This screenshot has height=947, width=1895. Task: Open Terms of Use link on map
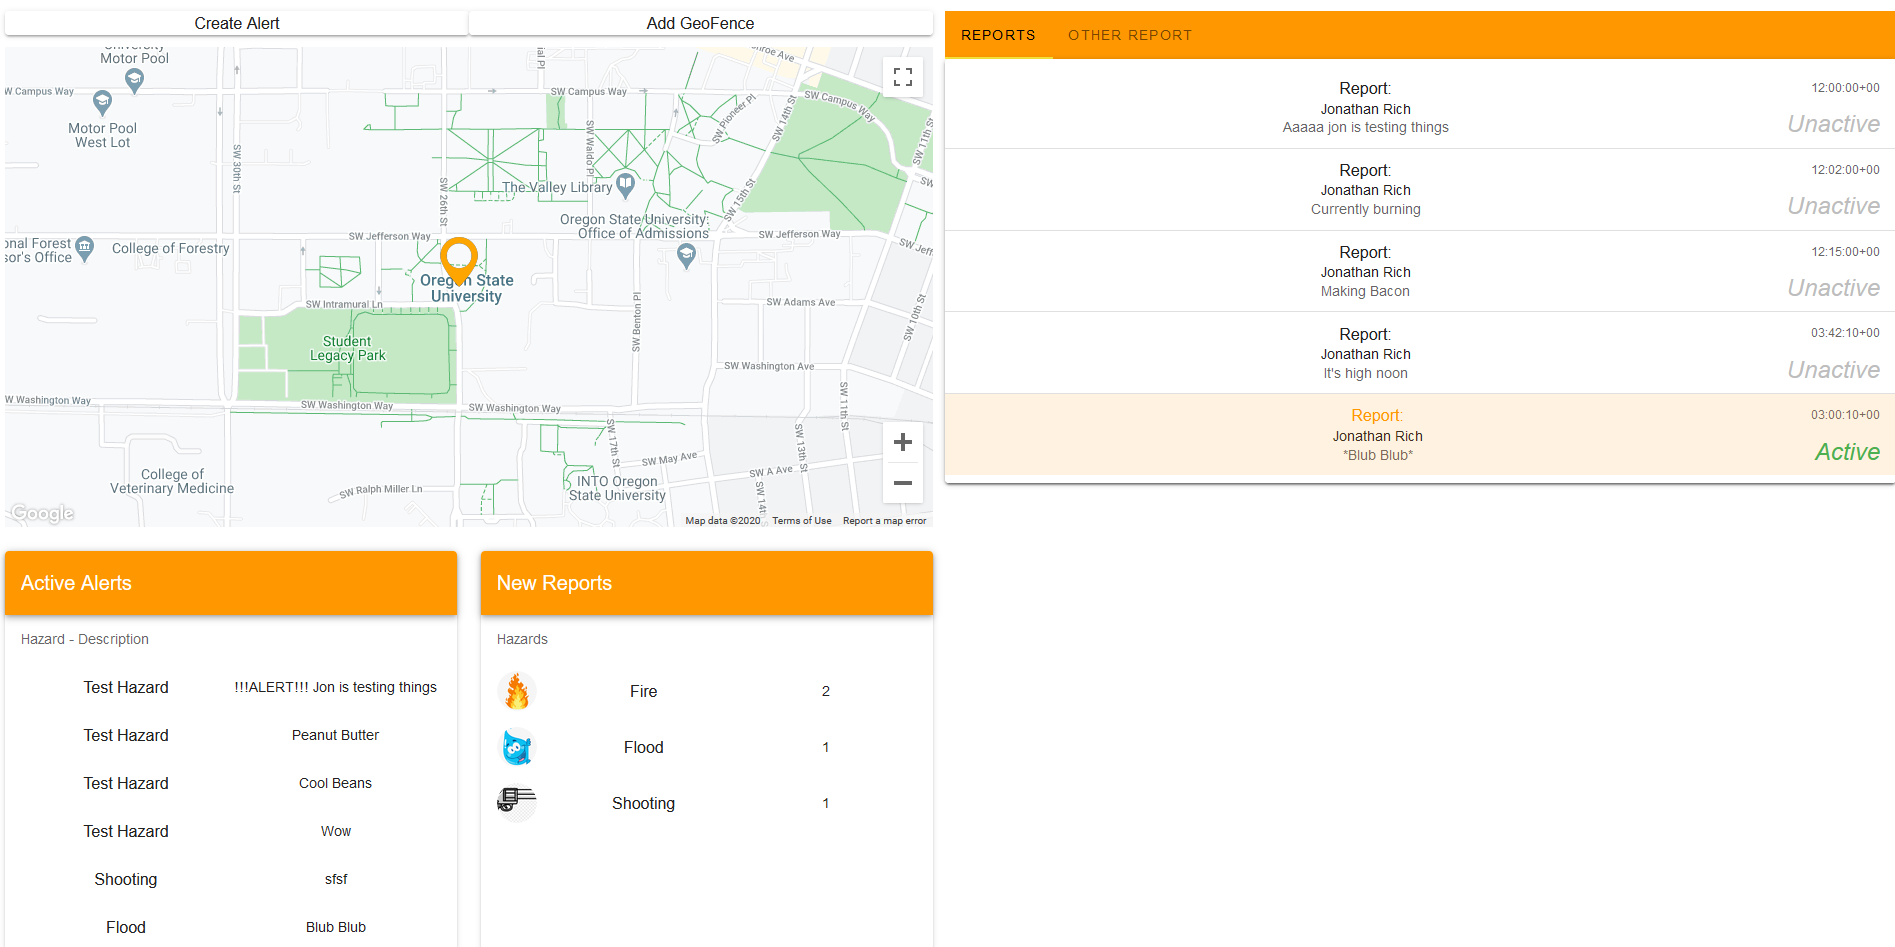tap(801, 521)
